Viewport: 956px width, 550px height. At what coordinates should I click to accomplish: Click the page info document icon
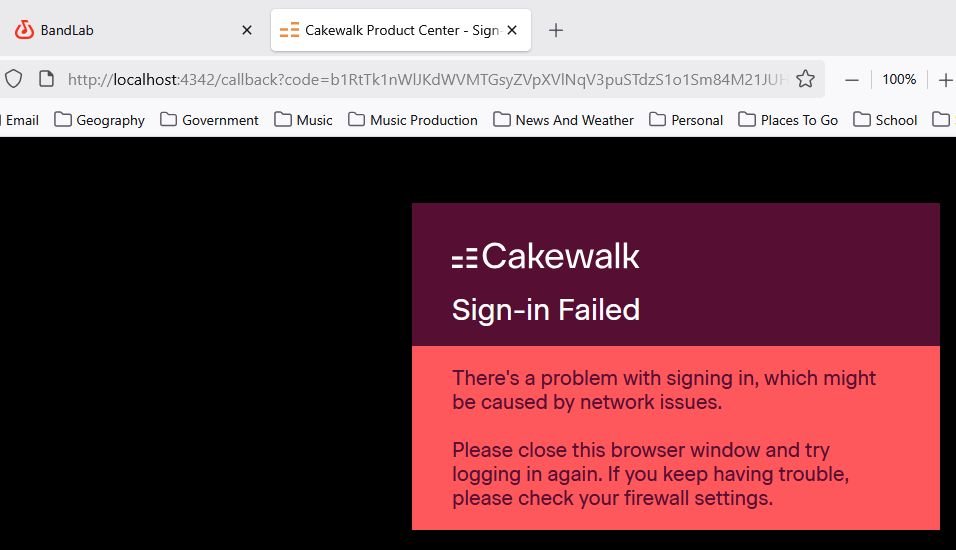coord(46,79)
